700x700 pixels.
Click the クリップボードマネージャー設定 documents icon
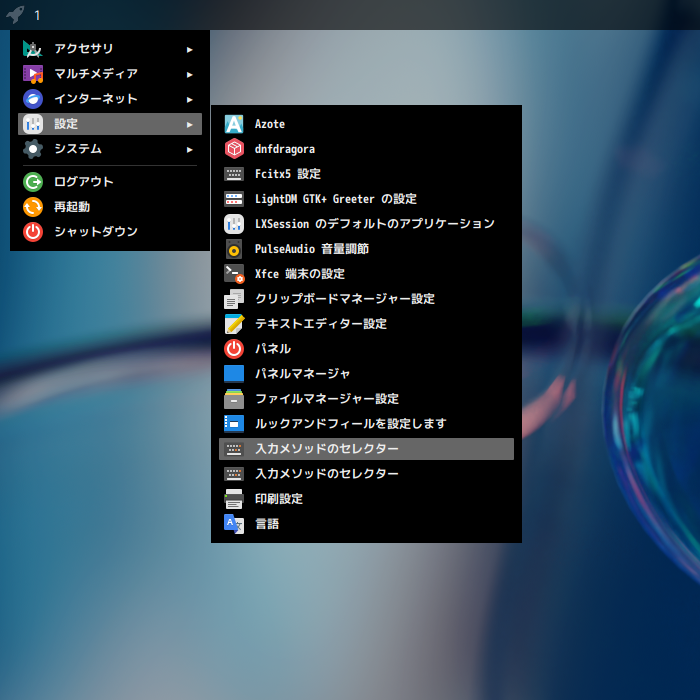234,299
